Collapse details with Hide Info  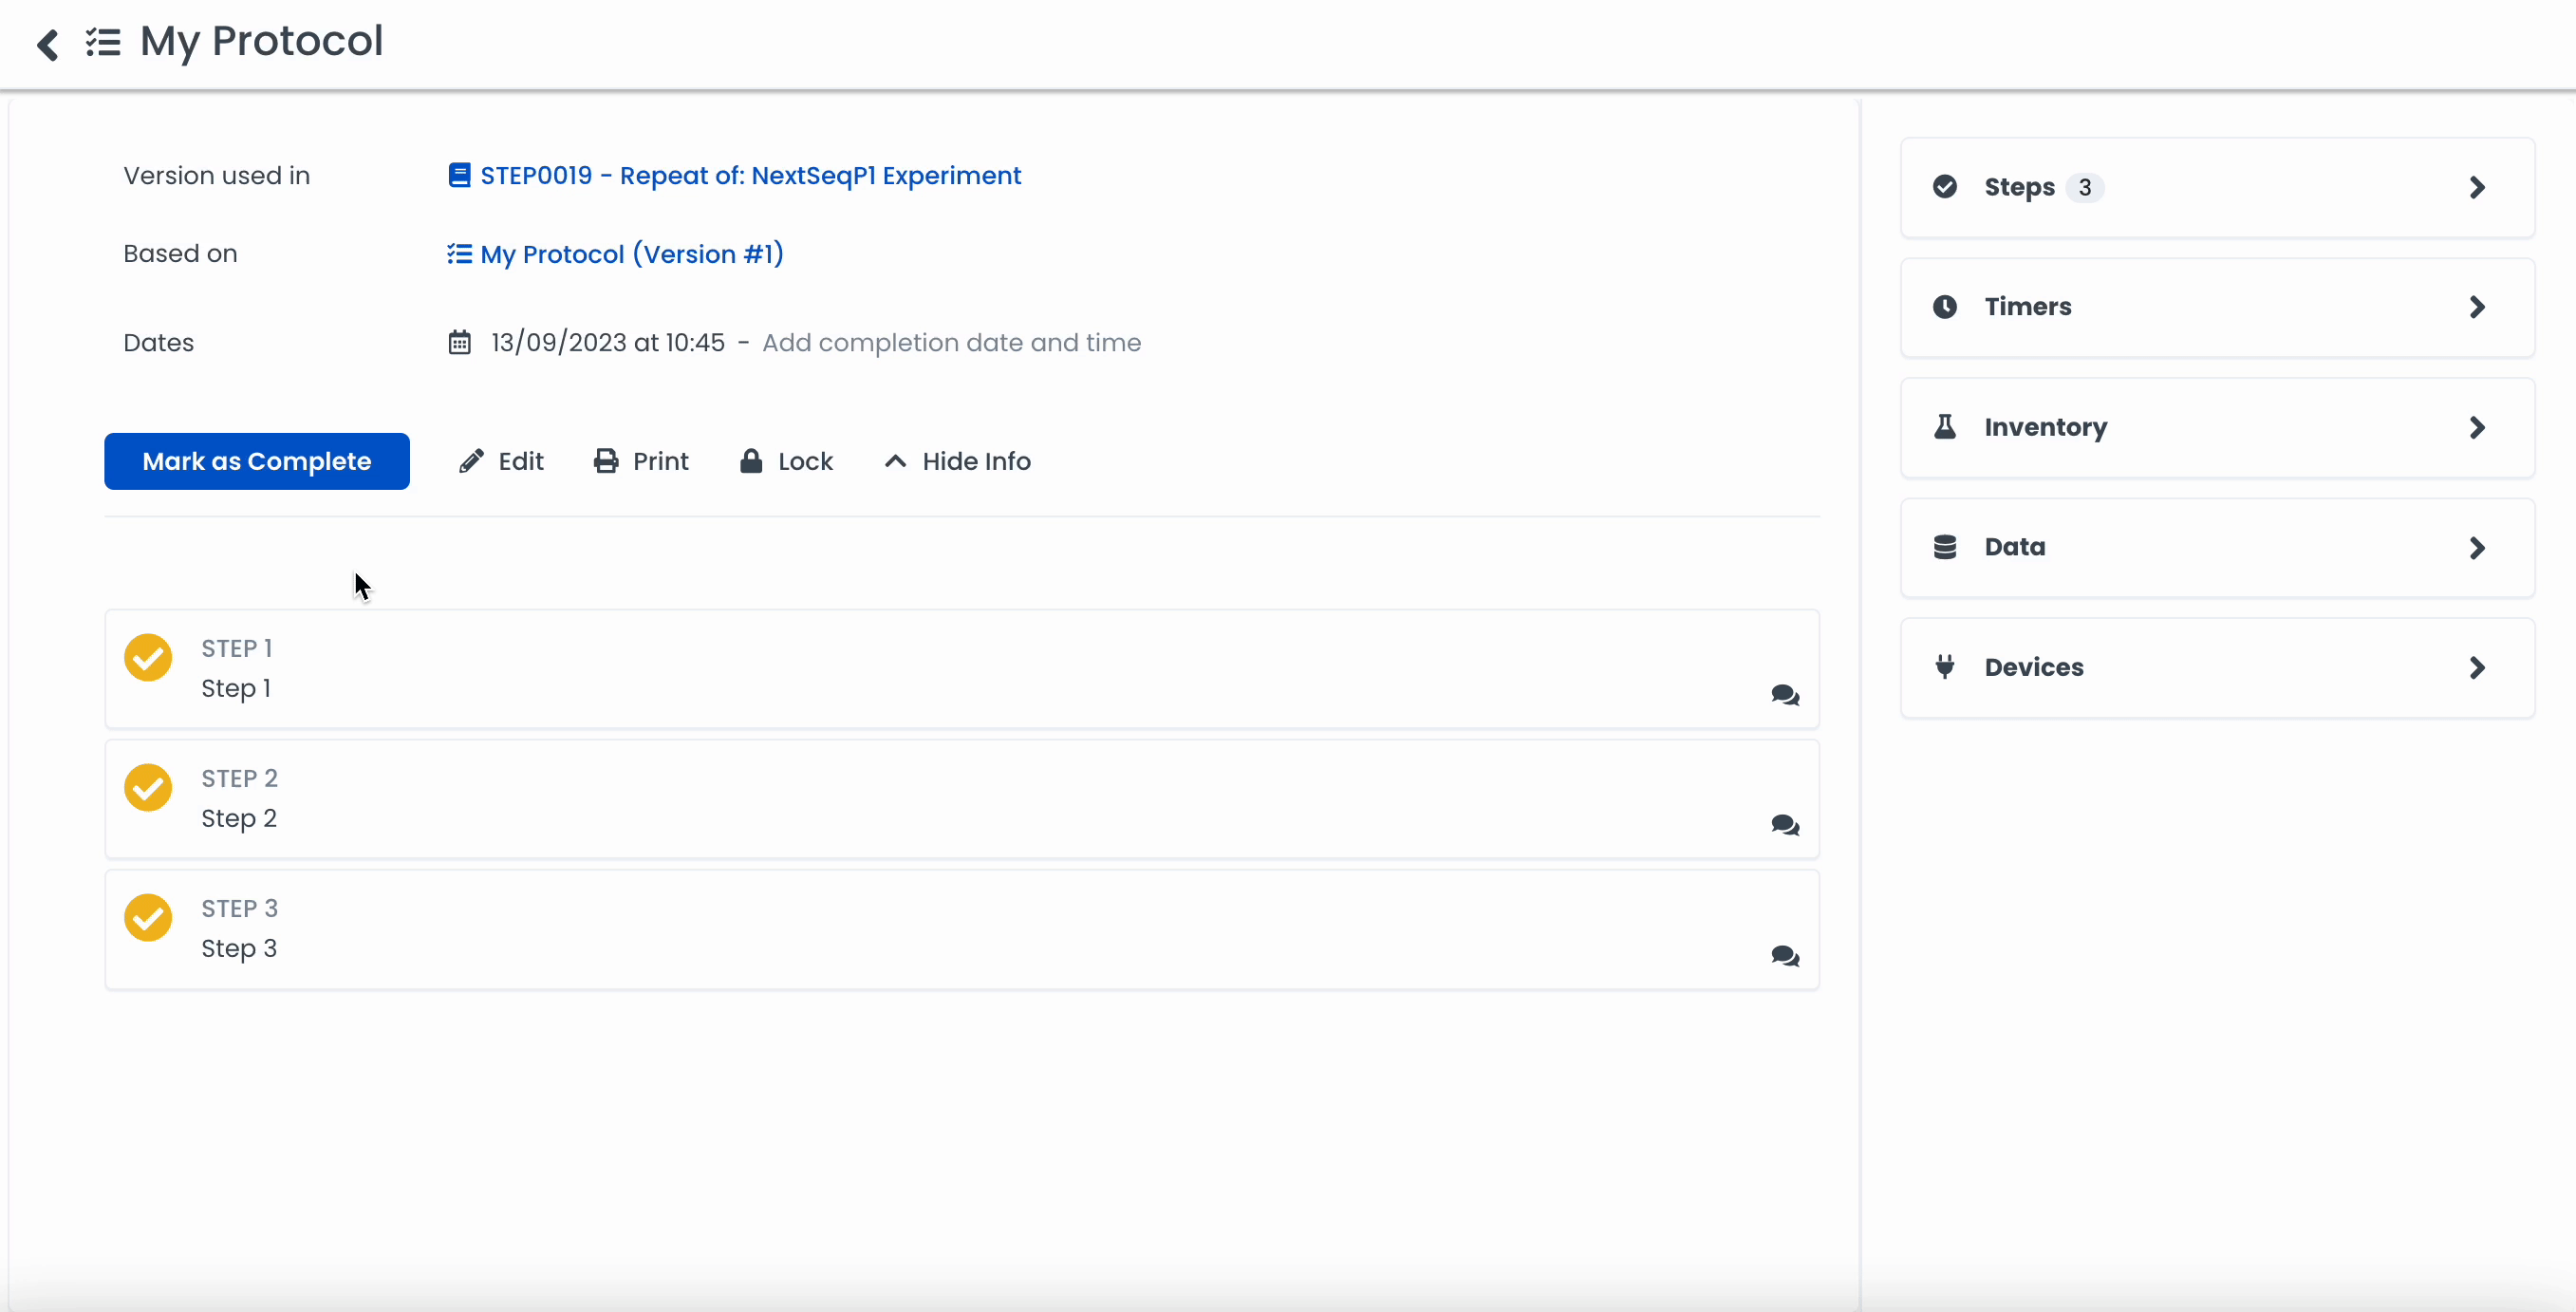tap(957, 461)
